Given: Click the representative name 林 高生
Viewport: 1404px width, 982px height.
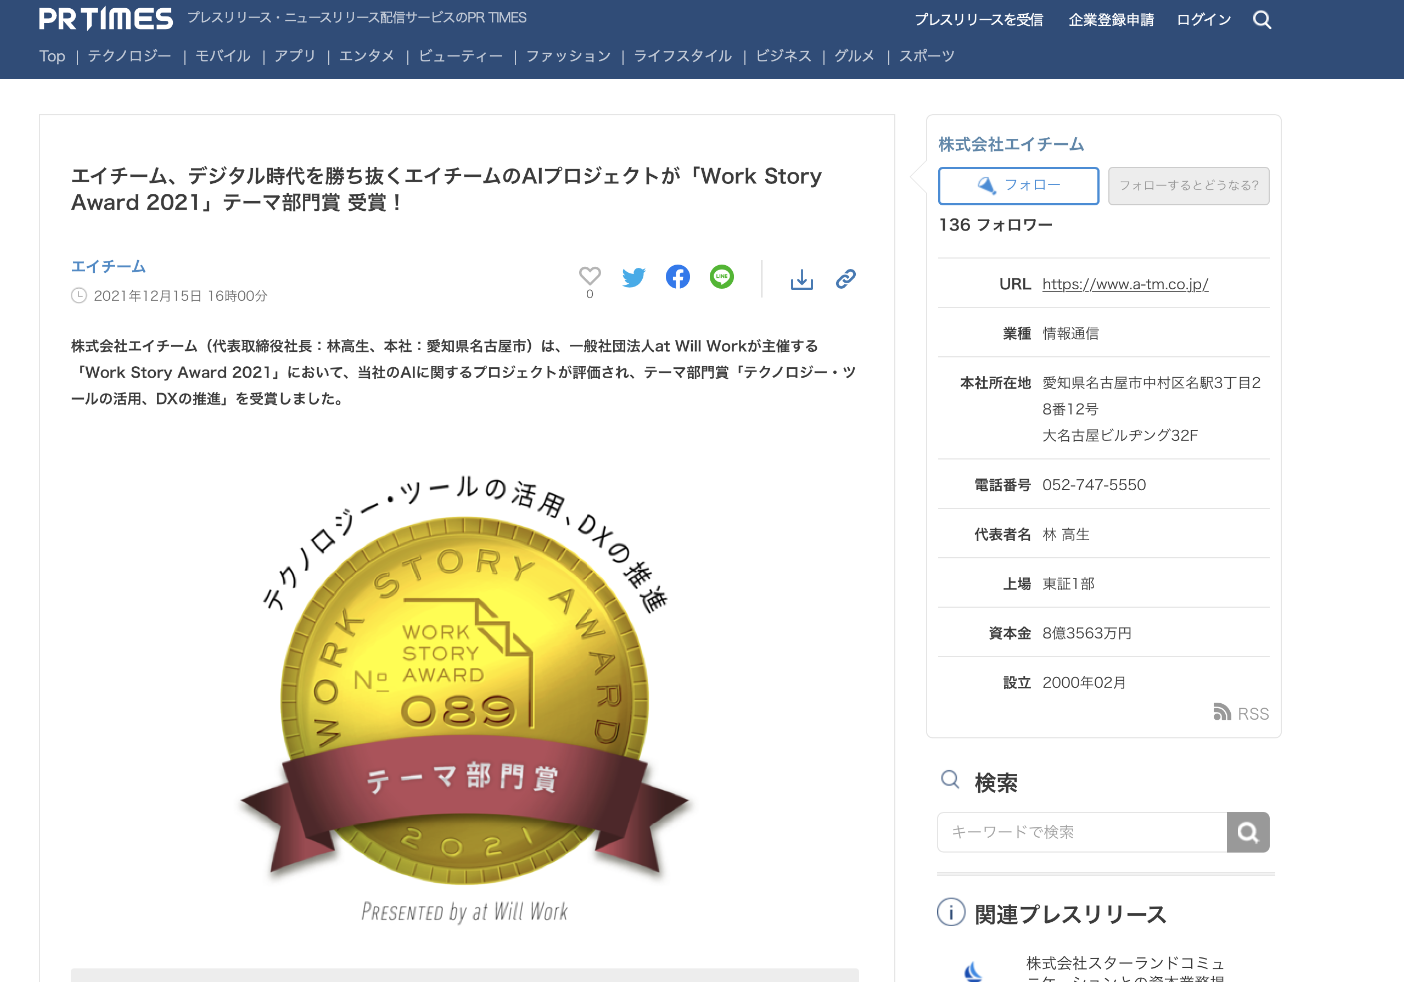Looking at the screenshot, I should tap(1066, 535).
